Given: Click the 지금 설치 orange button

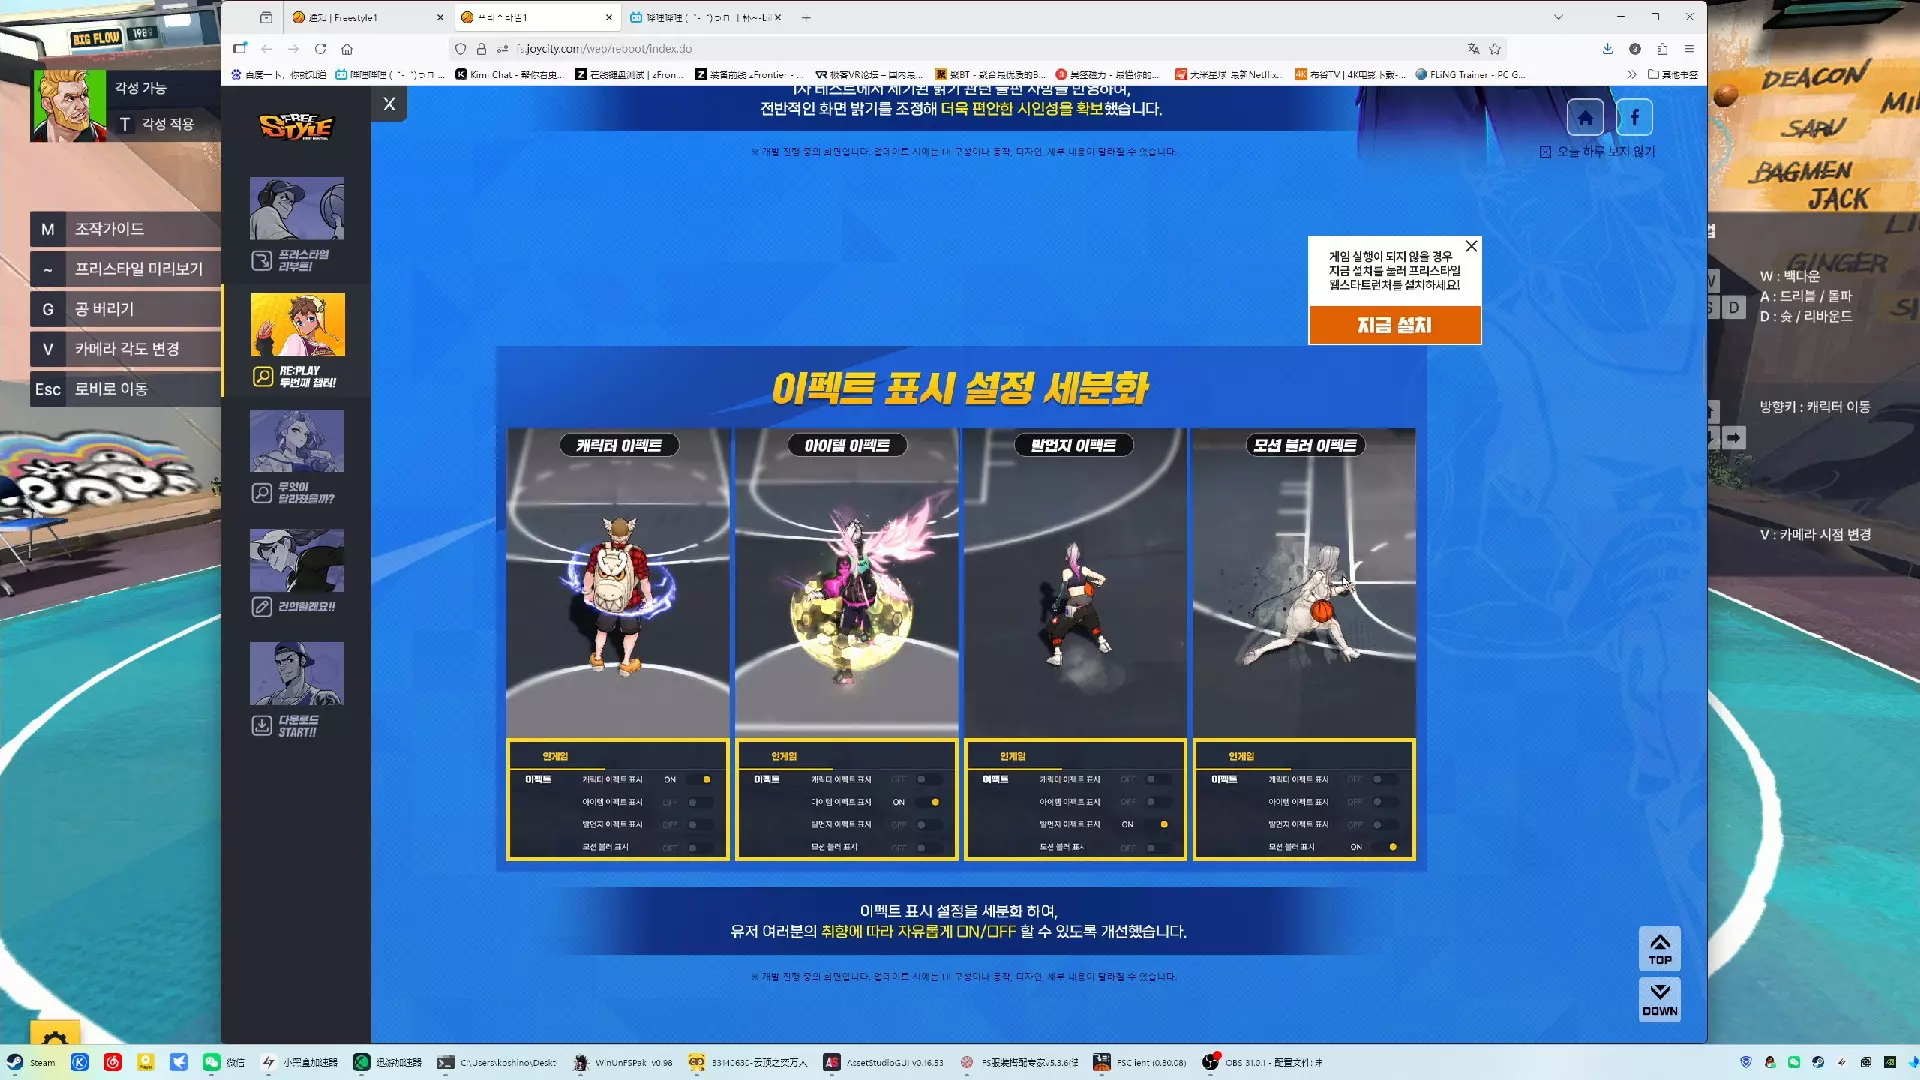Looking at the screenshot, I should (1394, 325).
